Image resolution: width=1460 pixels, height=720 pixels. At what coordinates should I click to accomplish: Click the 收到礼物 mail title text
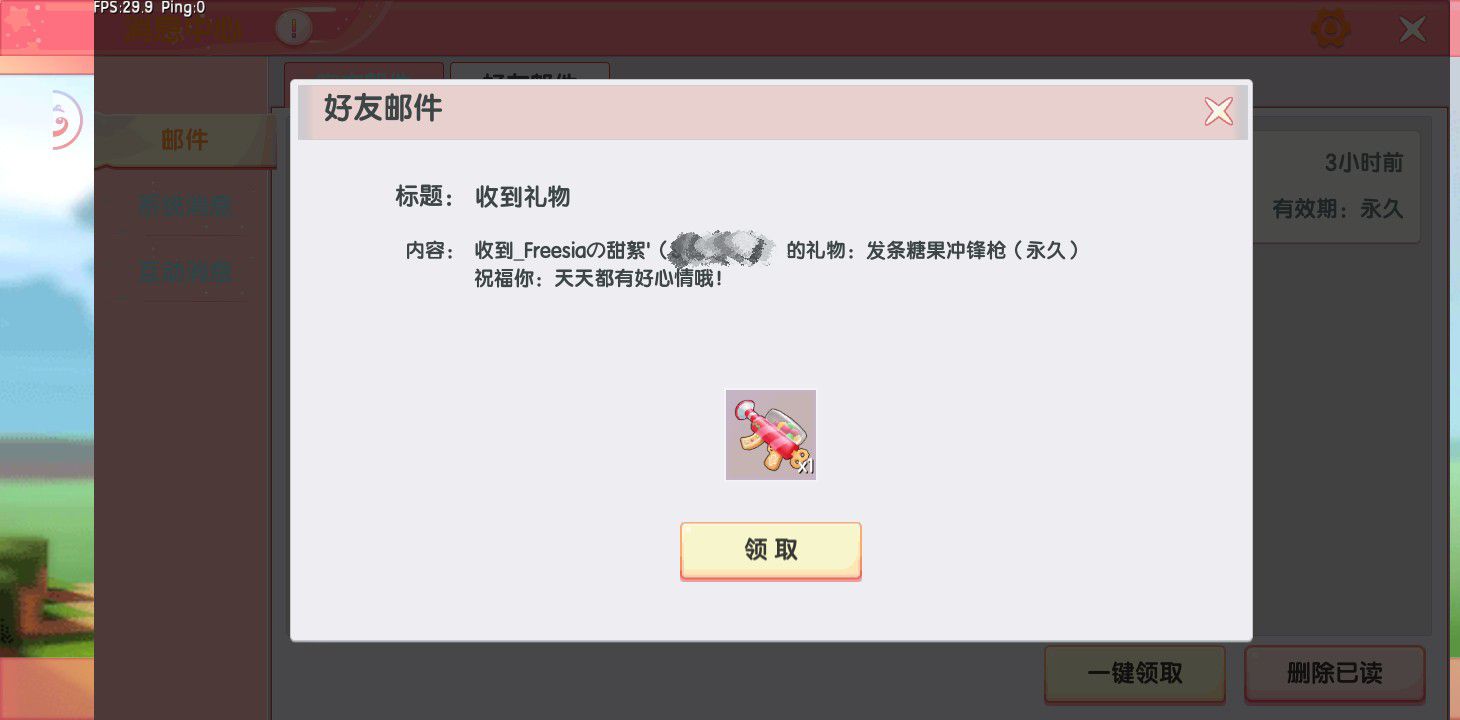[523, 197]
